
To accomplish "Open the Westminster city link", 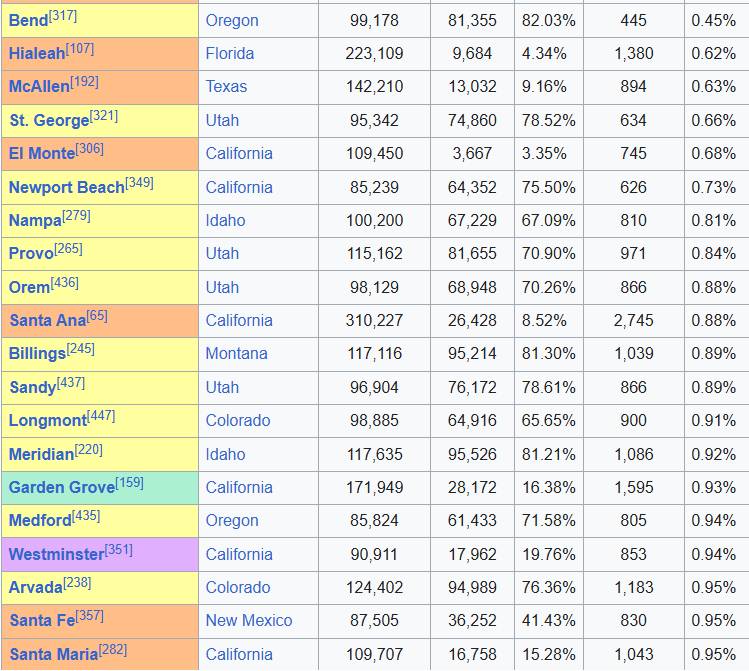I will coord(56,554).
